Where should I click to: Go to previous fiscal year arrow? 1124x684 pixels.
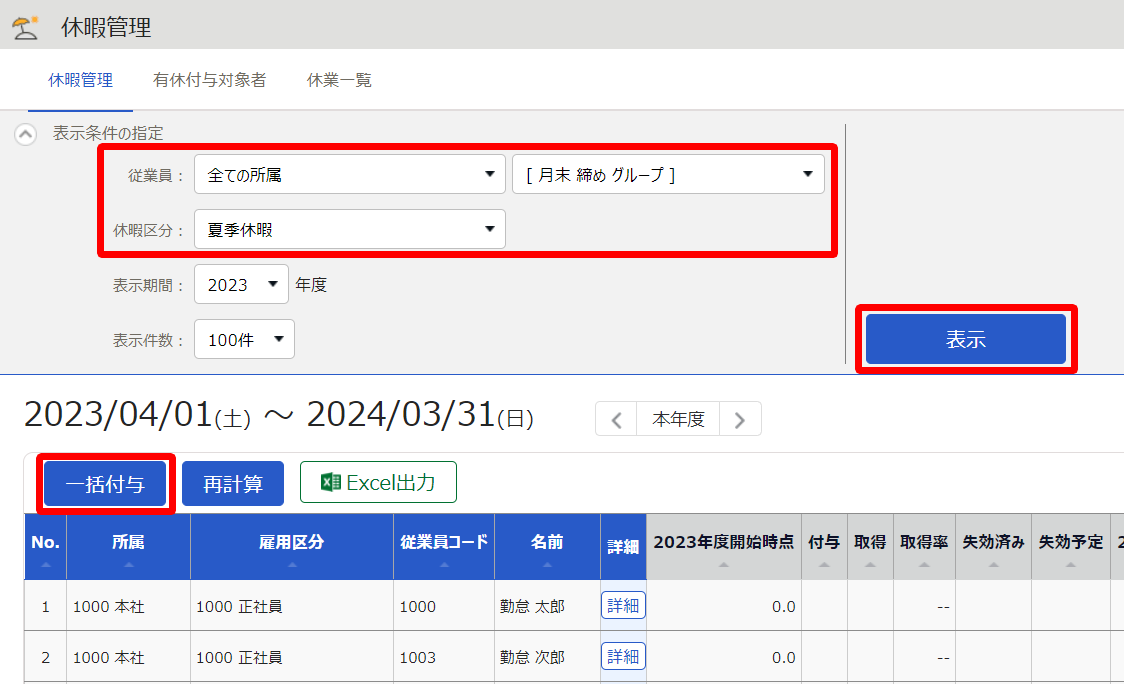pyautogui.click(x=616, y=419)
